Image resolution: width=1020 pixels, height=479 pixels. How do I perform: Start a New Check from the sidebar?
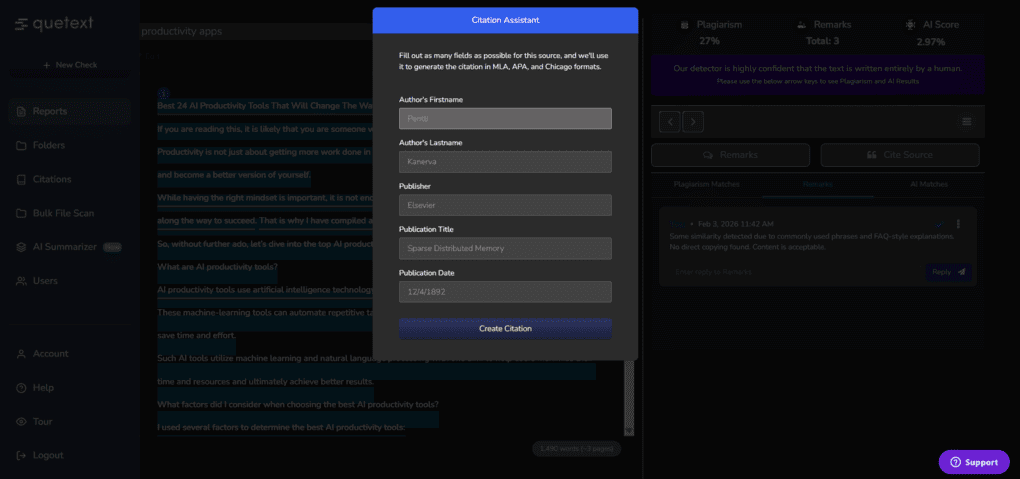pos(70,65)
